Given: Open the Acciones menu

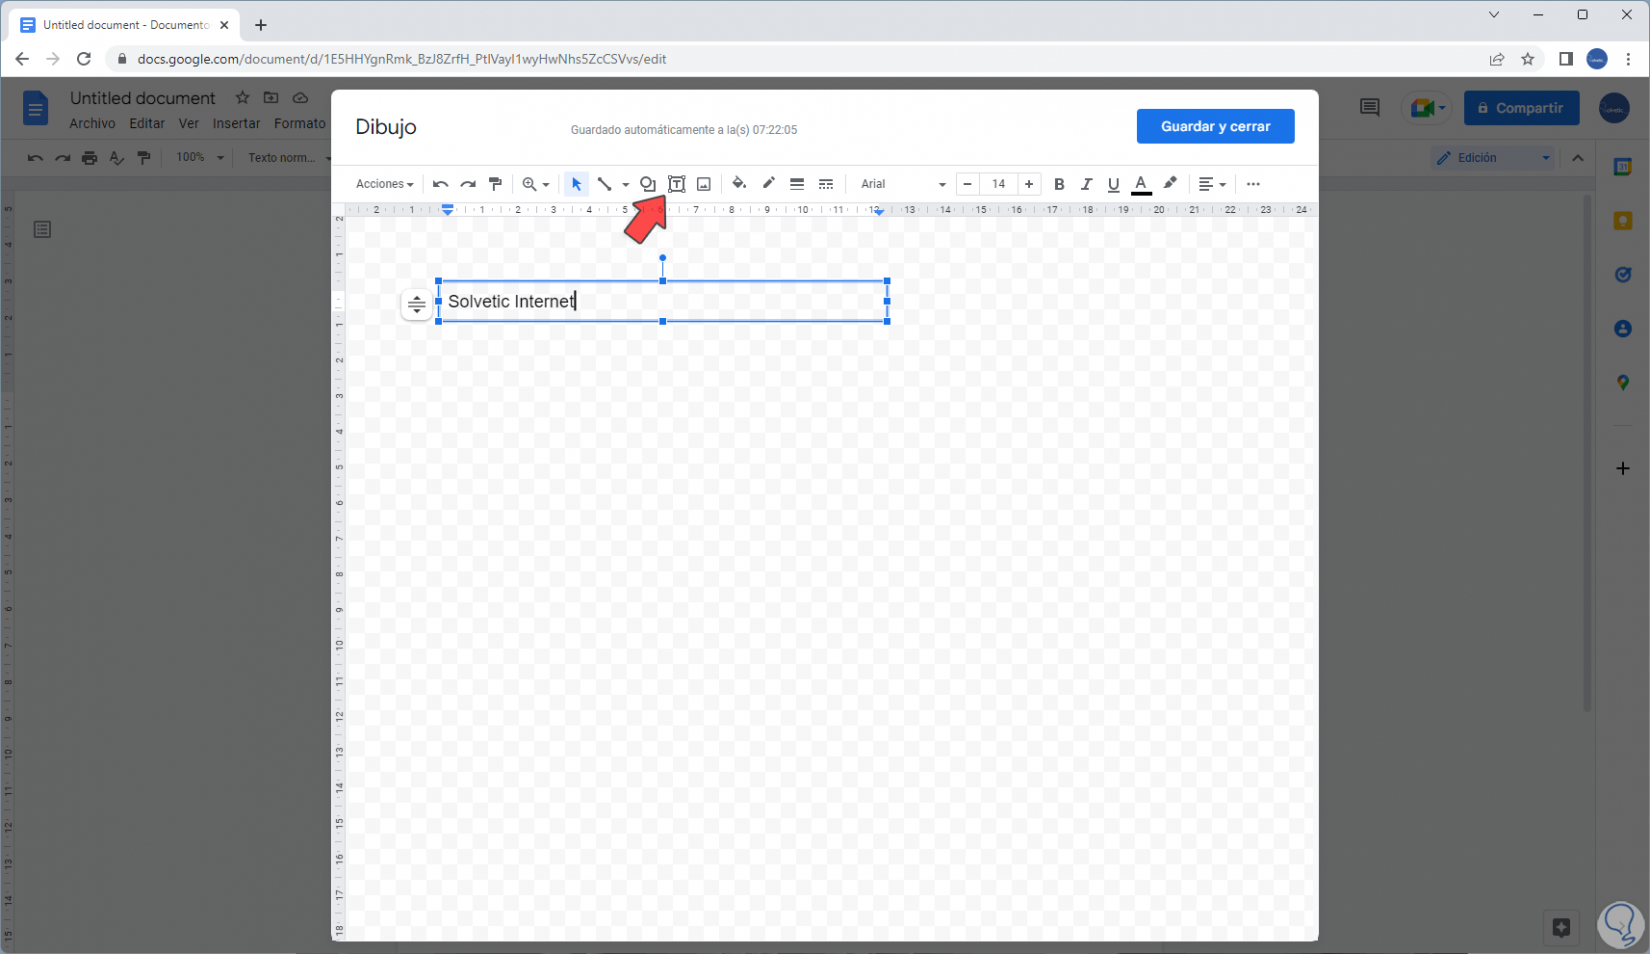Looking at the screenshot, I should [385, 184].
